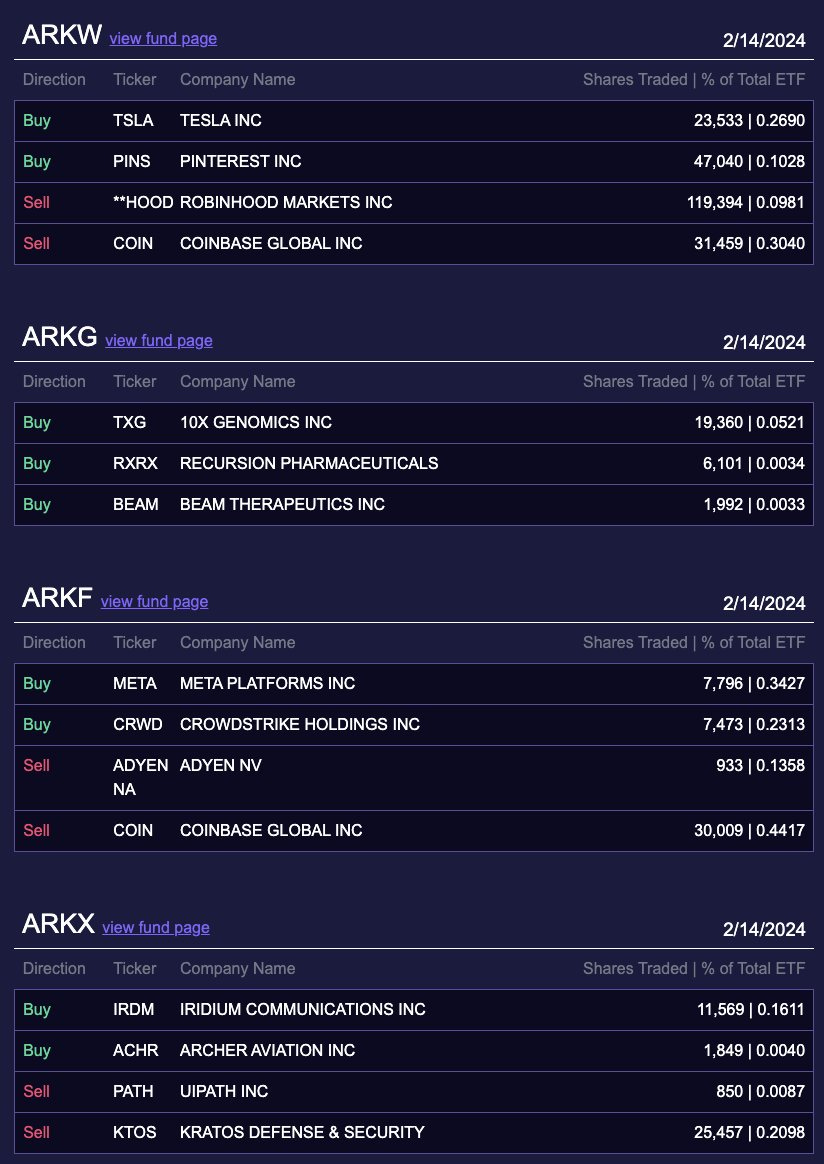824x1164 pixels.
Task: Select the ACHR ticker cell
Action: point(135,1050)
